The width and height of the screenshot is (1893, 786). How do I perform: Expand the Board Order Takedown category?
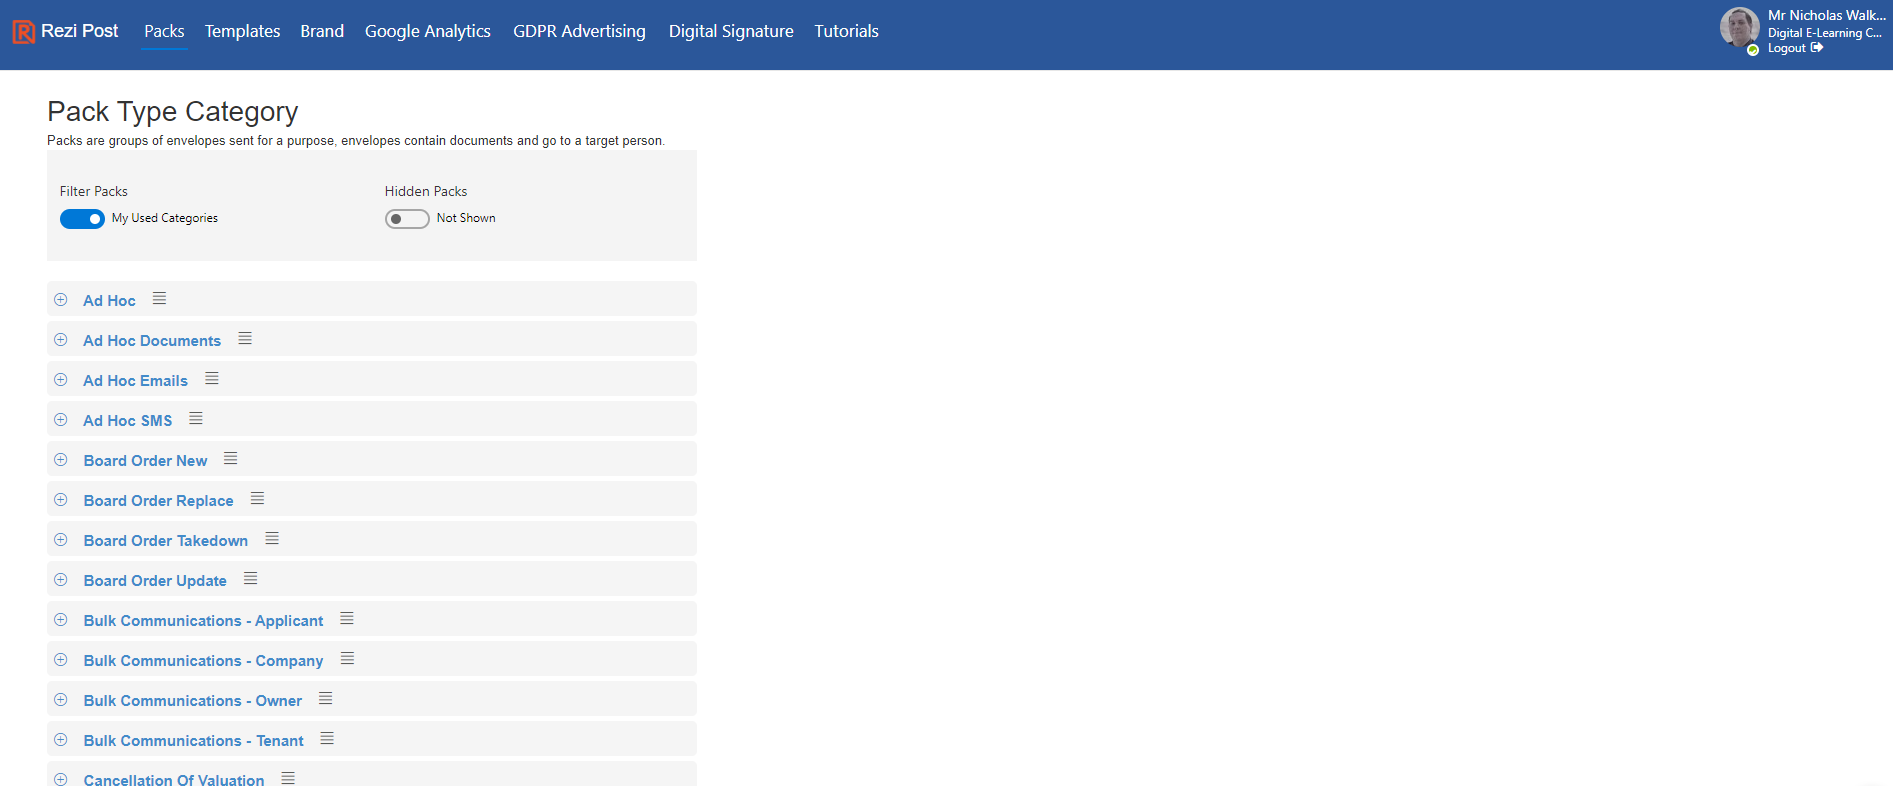[x=61, y=540]
